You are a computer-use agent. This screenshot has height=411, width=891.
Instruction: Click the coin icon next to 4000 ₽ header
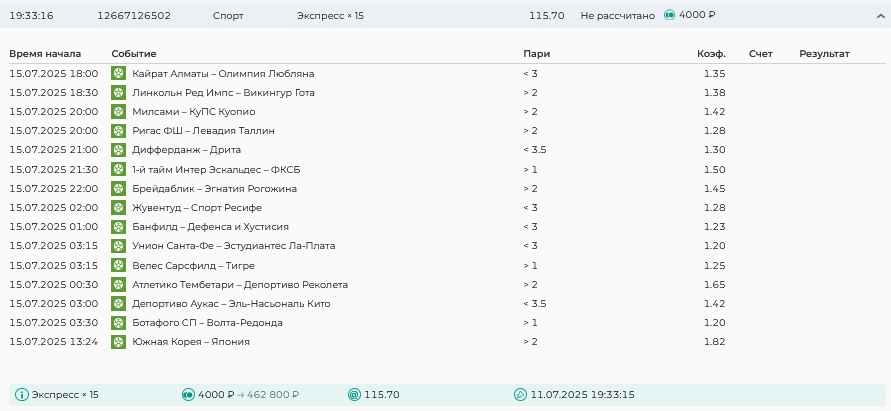pyautogui.click(x=670, y=16)
